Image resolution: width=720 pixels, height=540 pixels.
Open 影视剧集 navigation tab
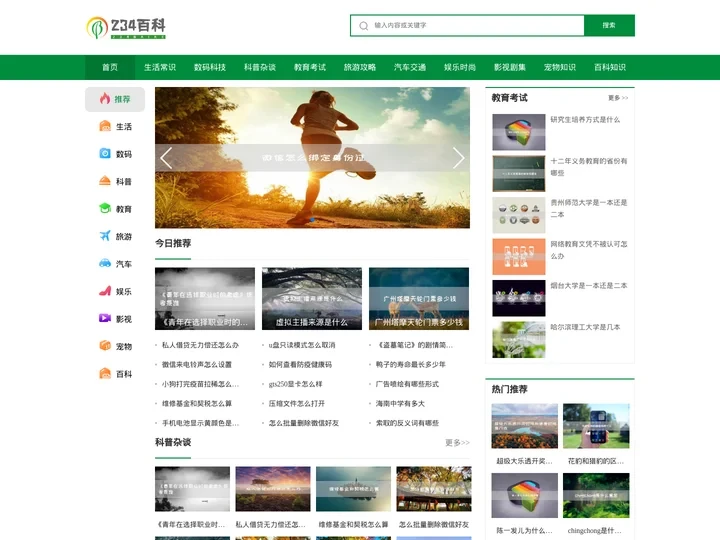click(x=510, y=68)
